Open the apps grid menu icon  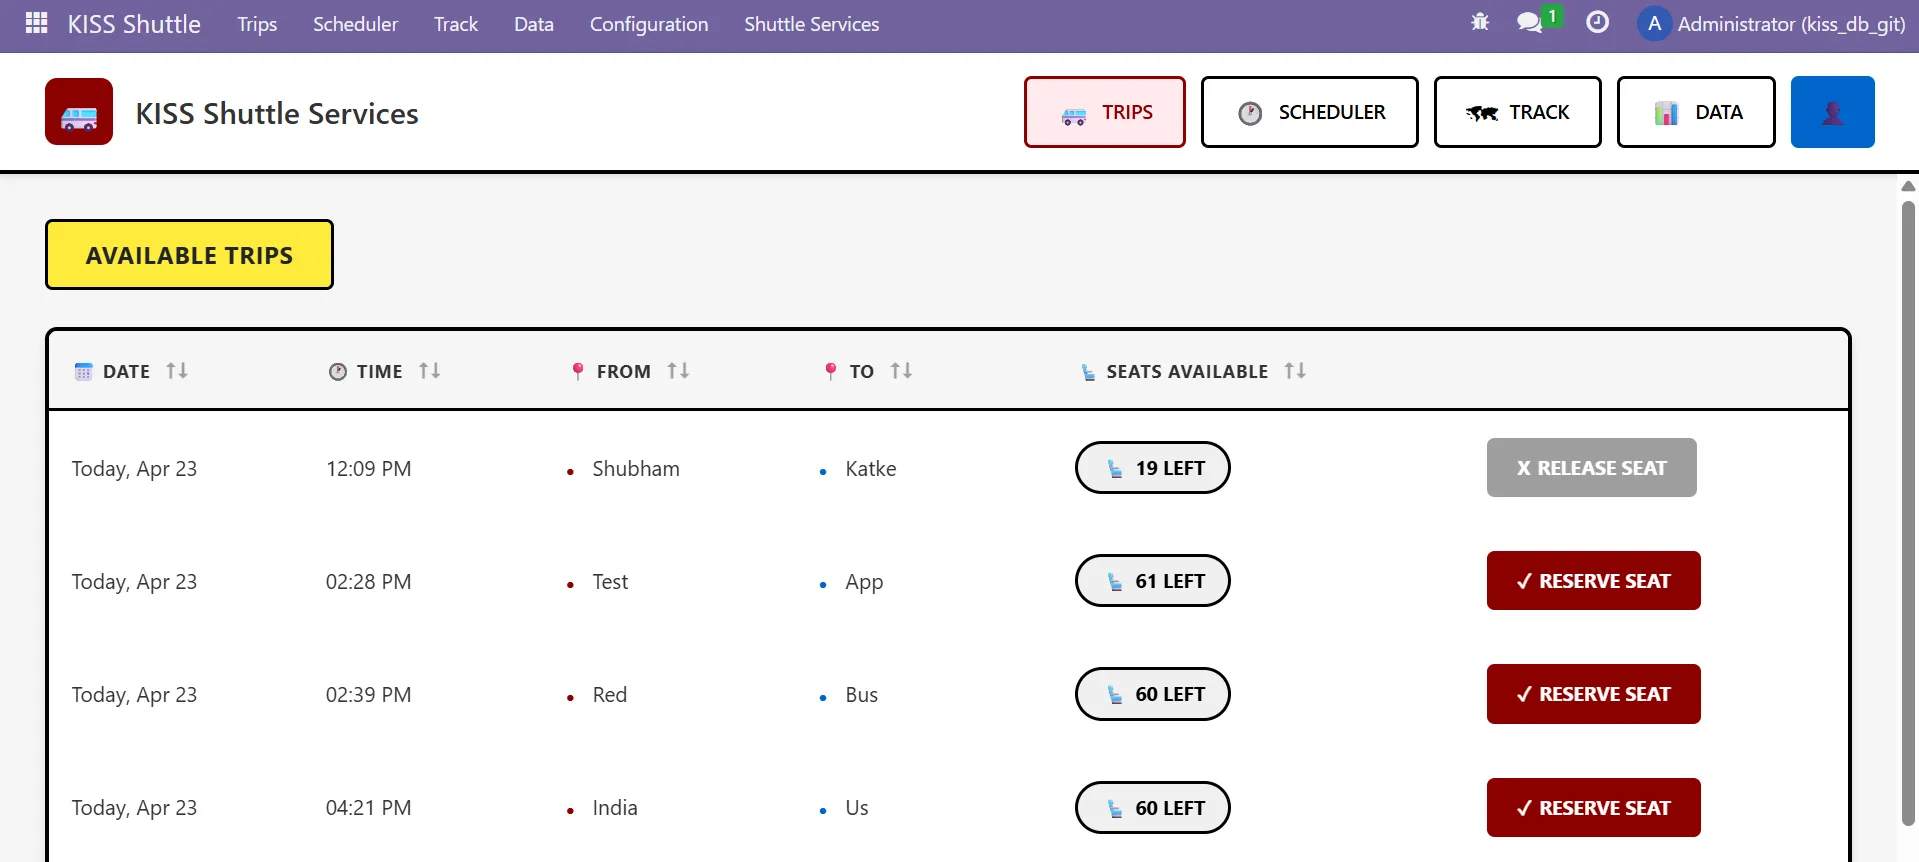click(x=37, y=23)
